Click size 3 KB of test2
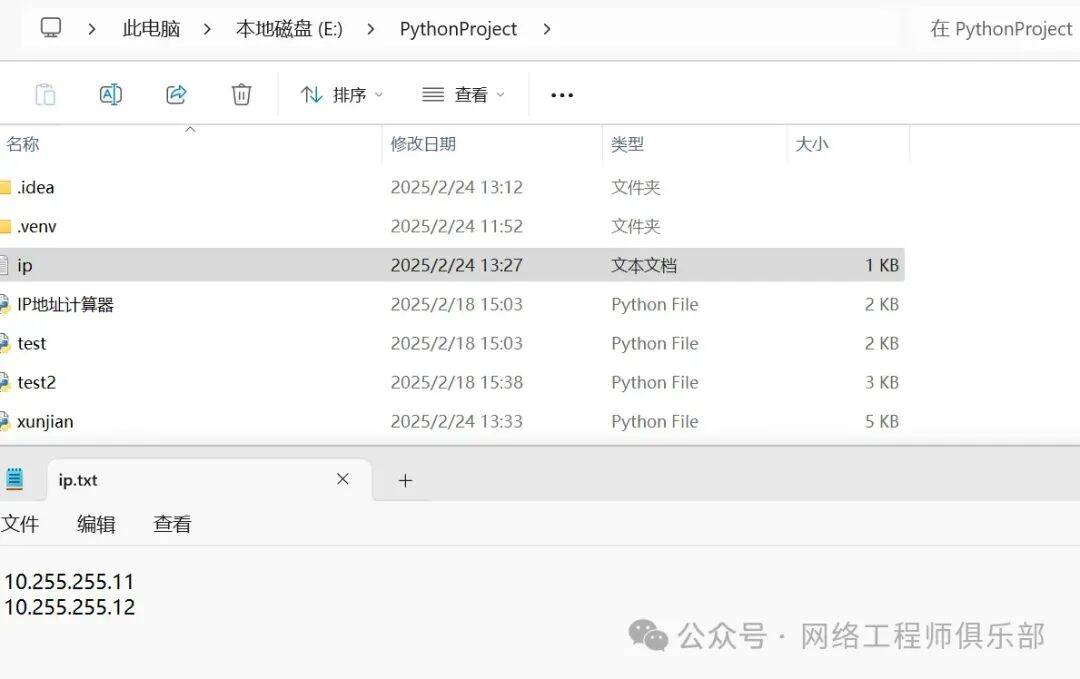Screen dimensions: 1080x679 point(882,382)
